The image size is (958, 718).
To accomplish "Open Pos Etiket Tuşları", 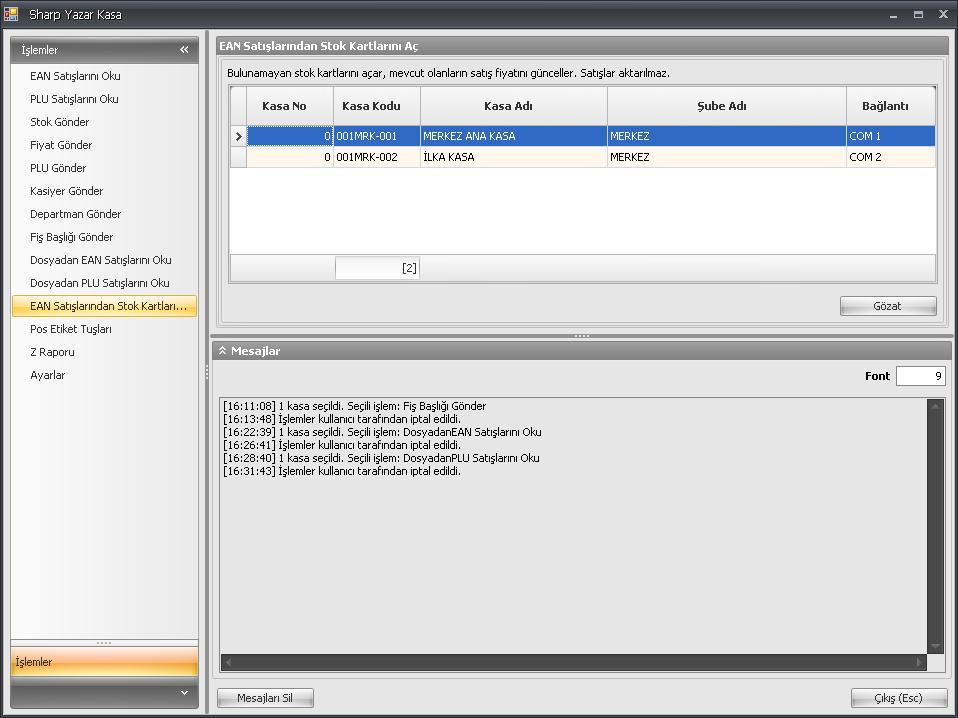I will [71, 329].
